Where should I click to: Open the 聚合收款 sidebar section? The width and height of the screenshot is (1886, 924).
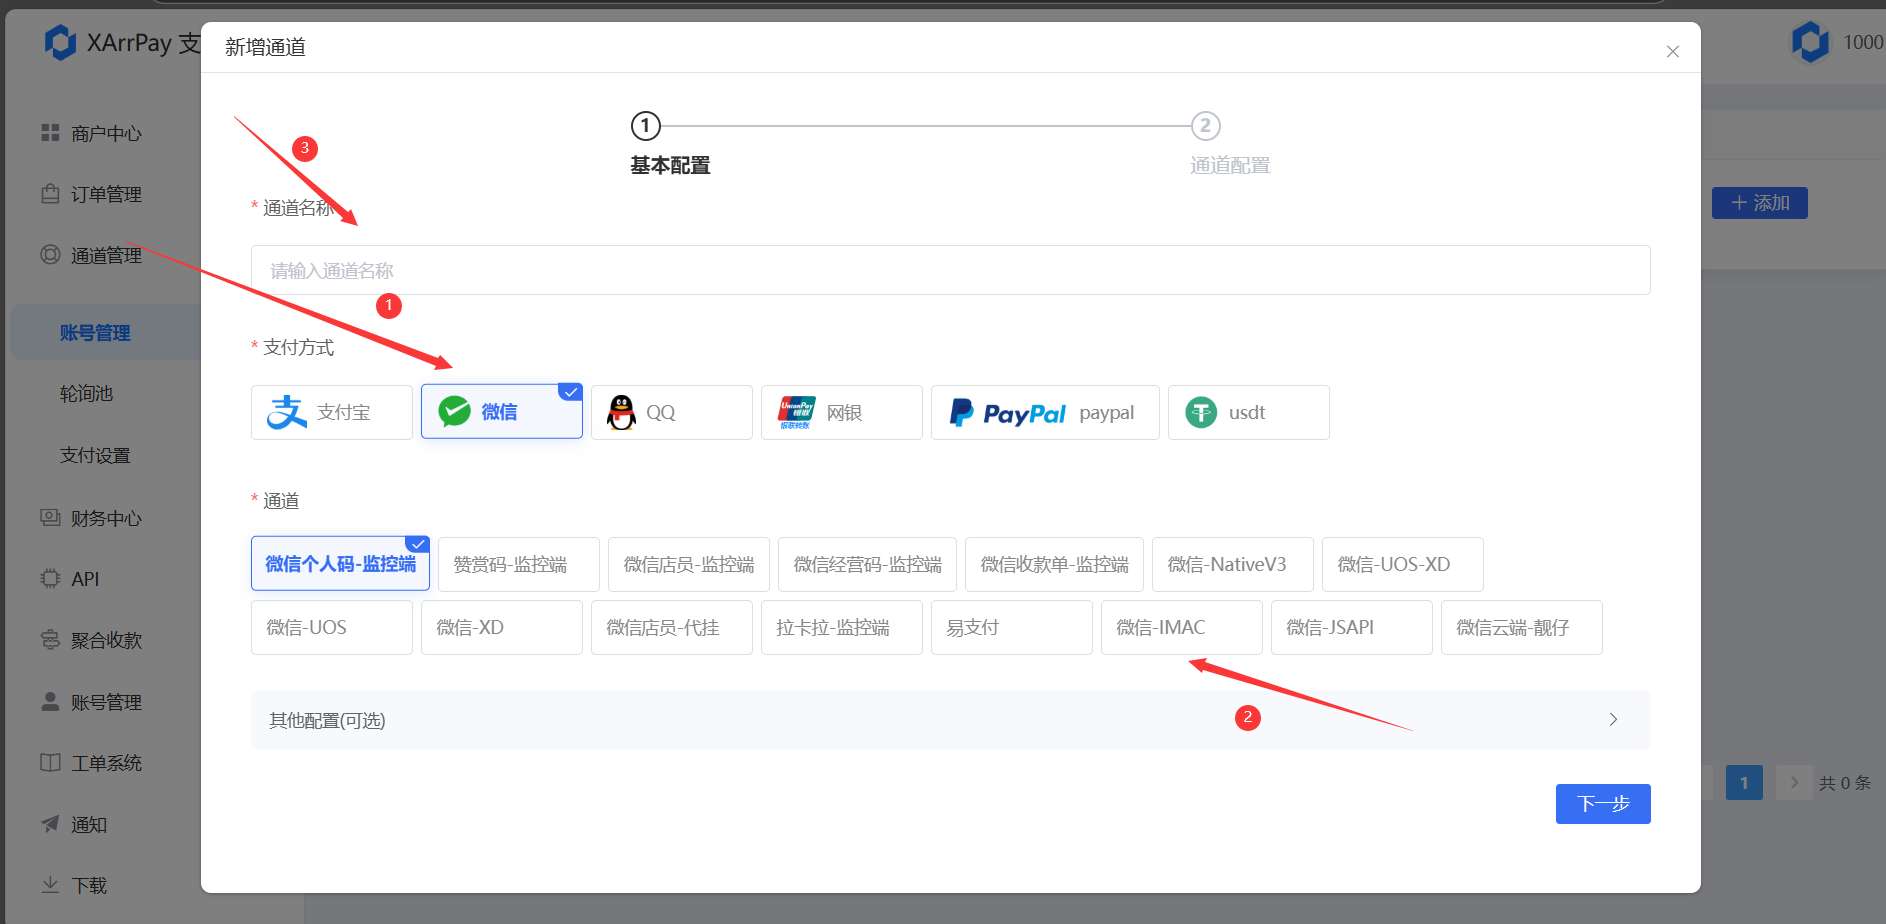click(x=104, y=639)
